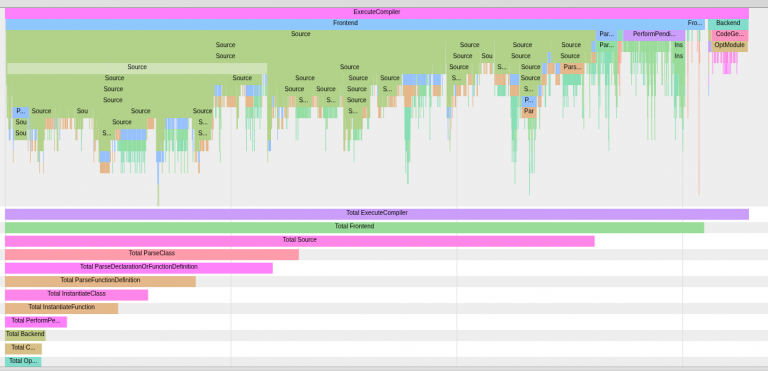Select the Total Source summary bar
This screenshot has width=768, height=371.
point(300,241)
